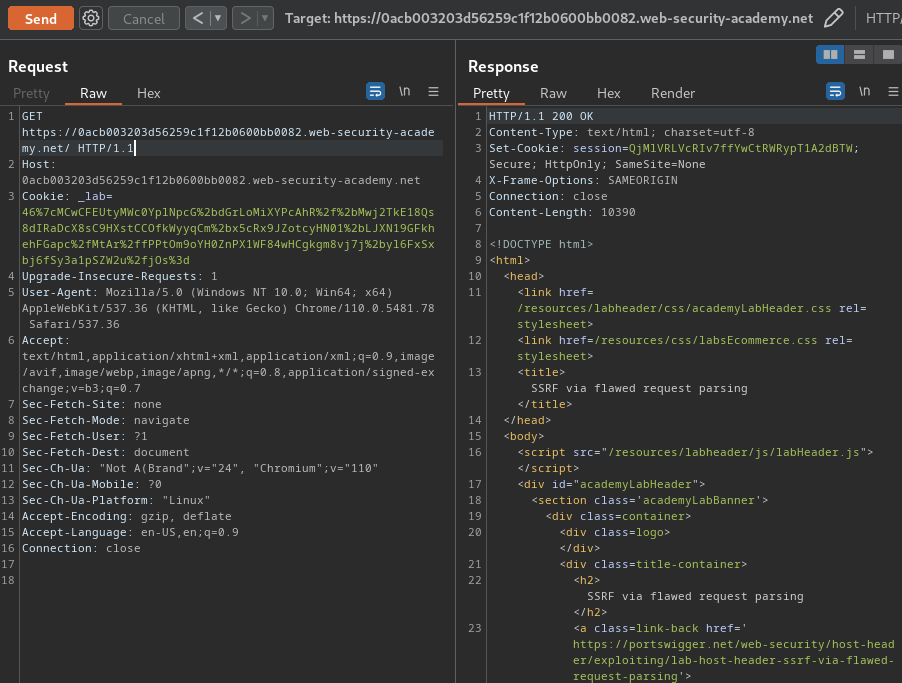Go forward to next request arrow

pos(245,18)
